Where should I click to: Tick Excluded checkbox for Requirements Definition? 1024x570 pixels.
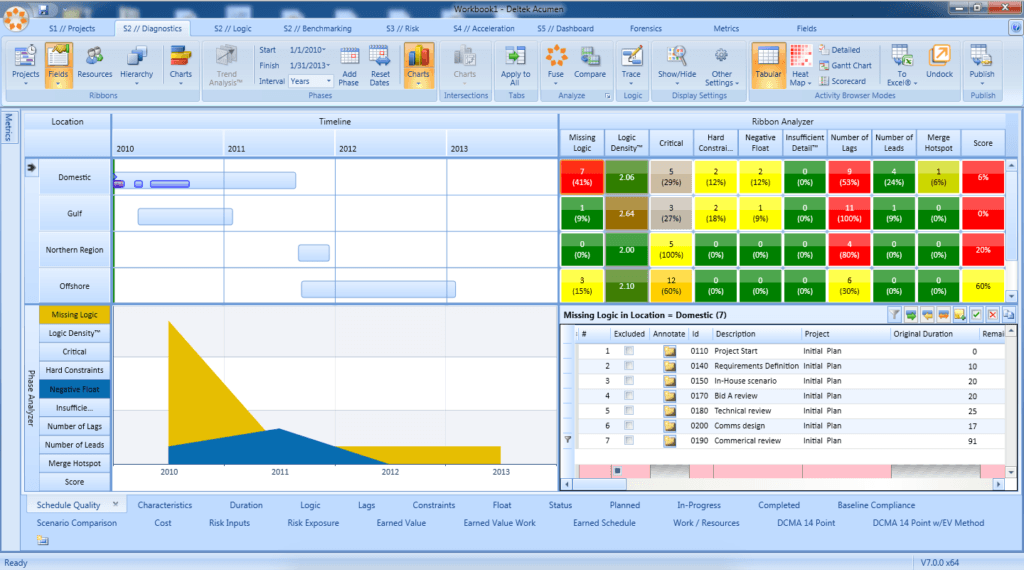629,366
